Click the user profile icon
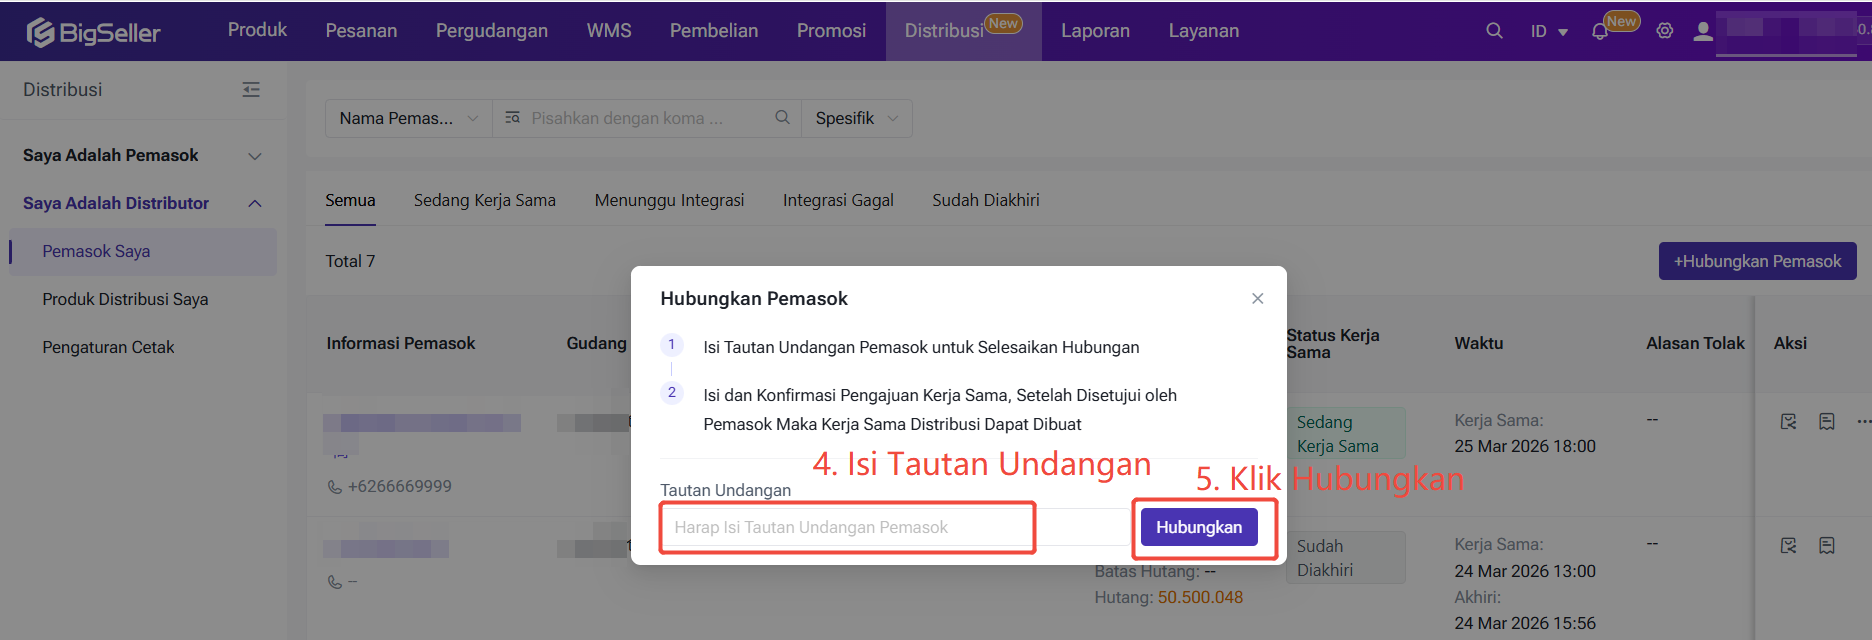1872x640 pixels. click(1703, 31)
